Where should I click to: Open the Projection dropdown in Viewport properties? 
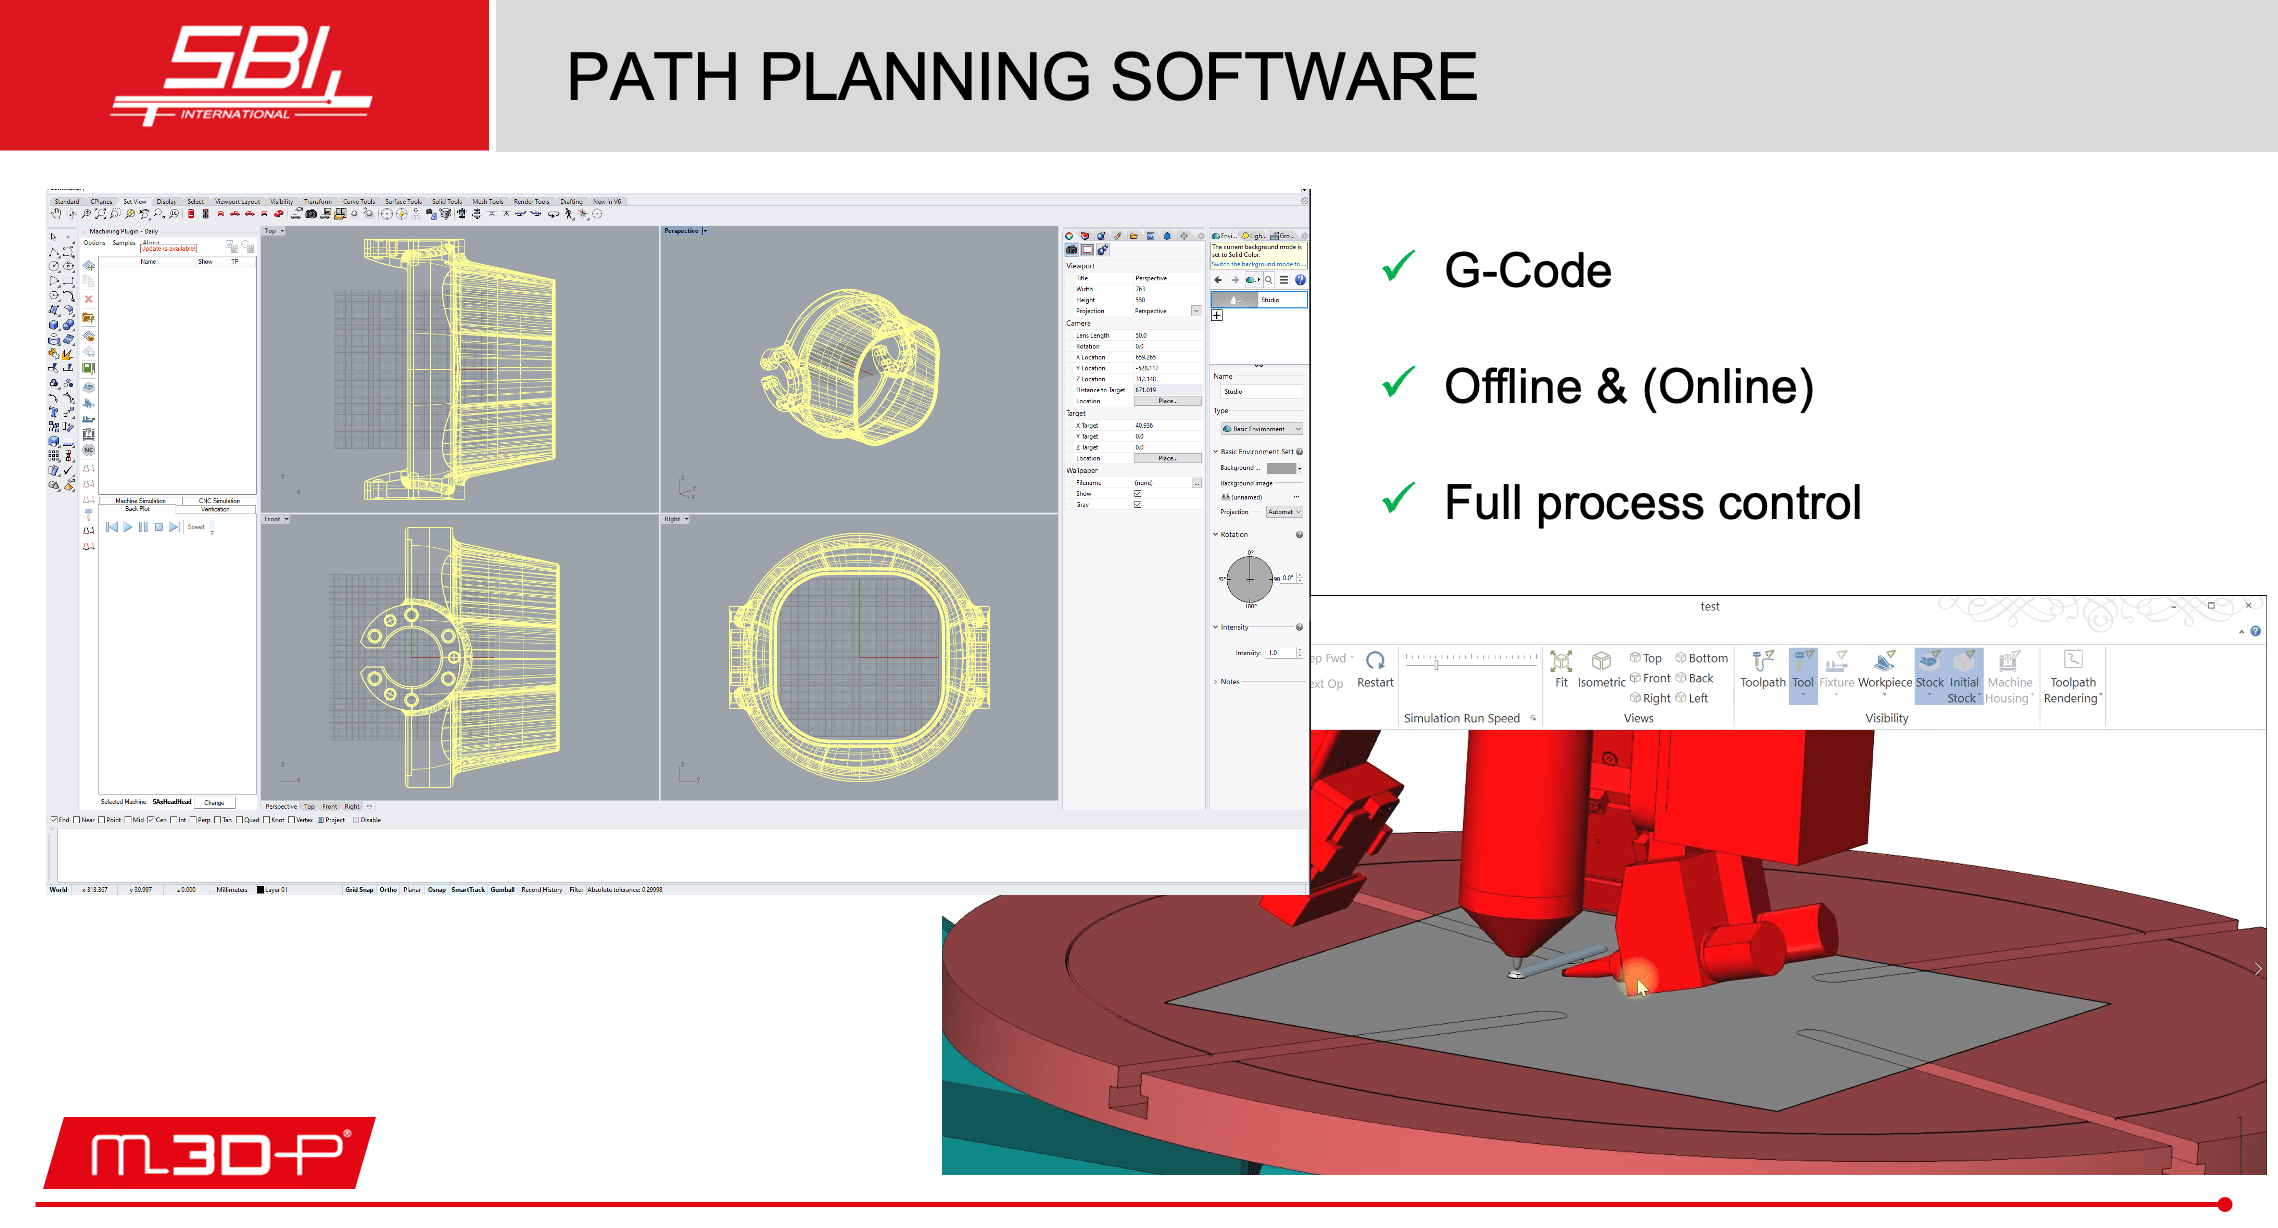click(x=1196, y=311)
